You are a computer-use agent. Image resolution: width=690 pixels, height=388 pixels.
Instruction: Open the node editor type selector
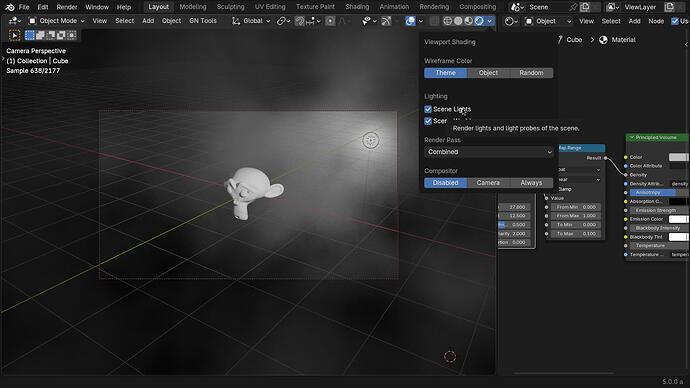click(510, 21)
